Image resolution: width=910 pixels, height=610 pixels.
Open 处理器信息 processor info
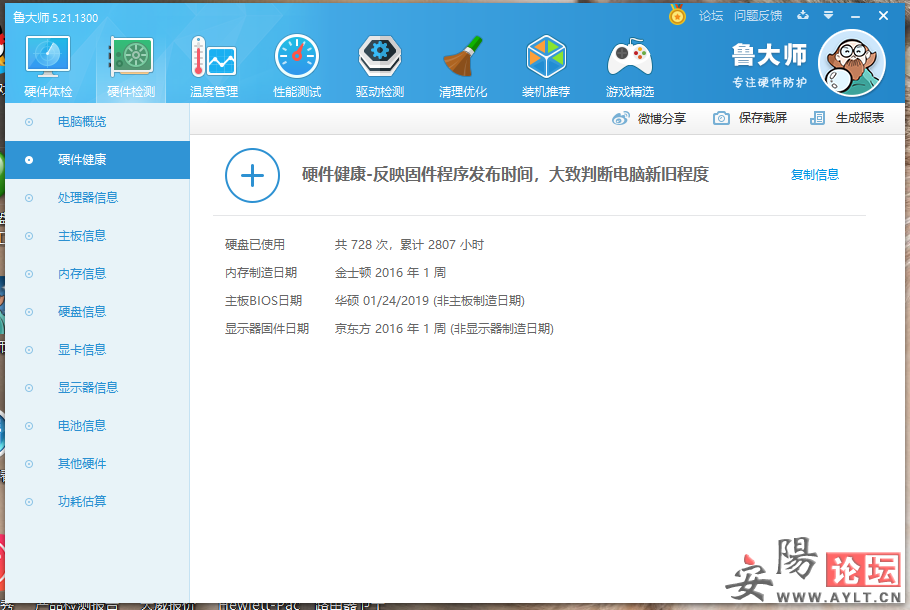click(x=98, y=198)
